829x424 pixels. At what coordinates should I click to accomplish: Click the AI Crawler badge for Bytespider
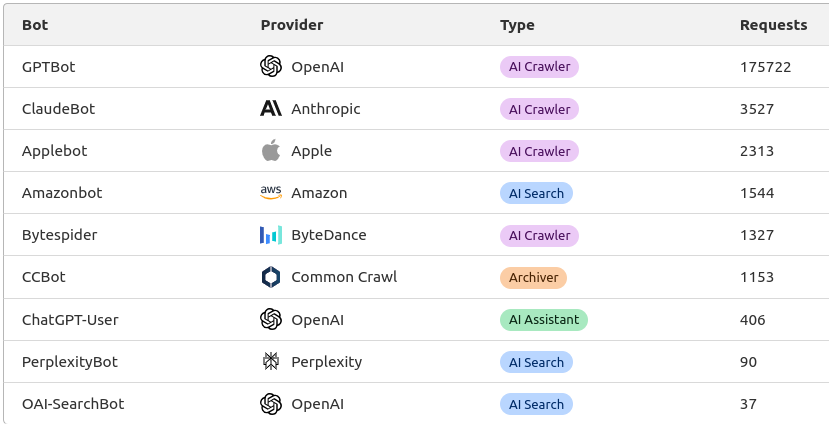point(539,235)
